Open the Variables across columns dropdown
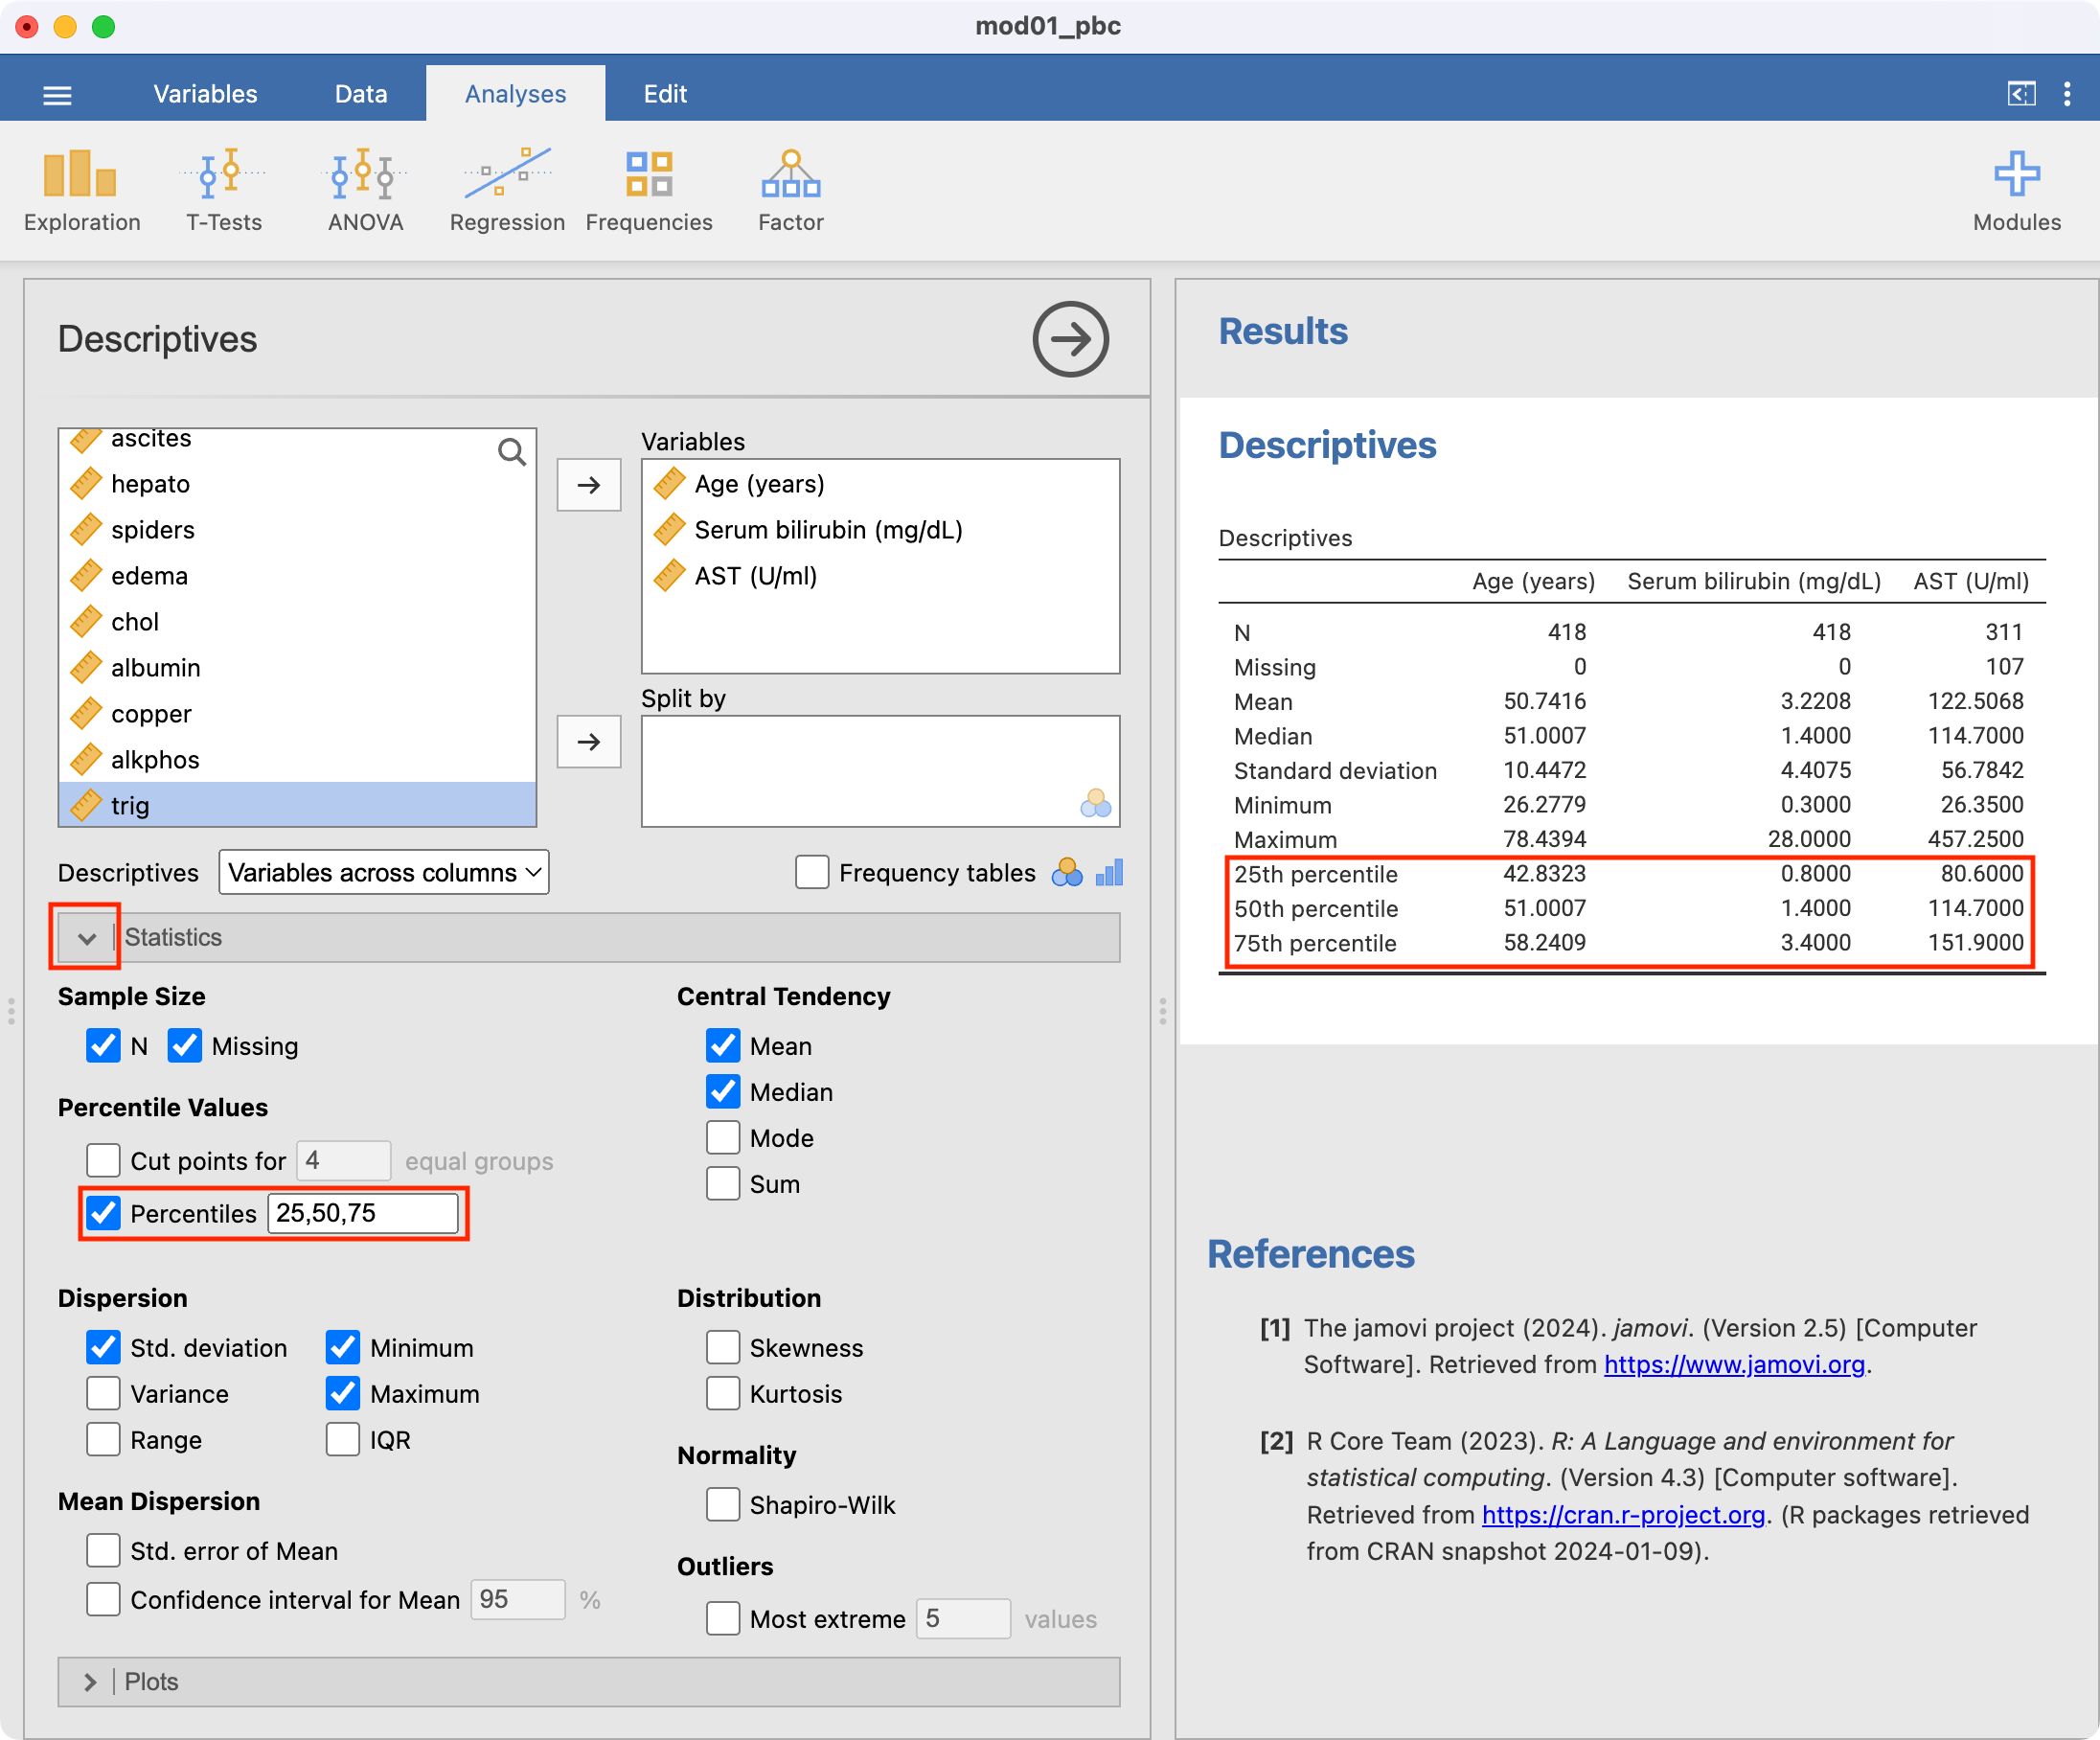 384,873
